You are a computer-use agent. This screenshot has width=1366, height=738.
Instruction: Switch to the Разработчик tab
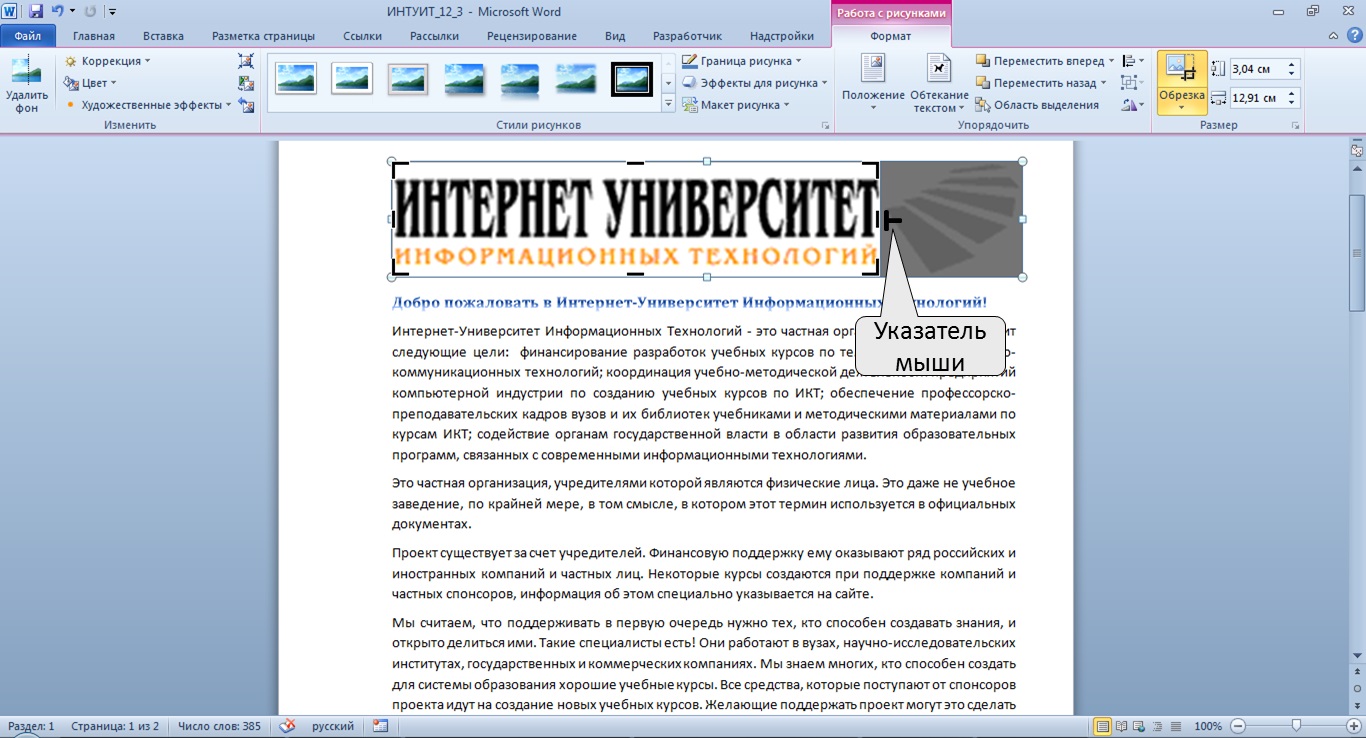(x=686, y=36)
